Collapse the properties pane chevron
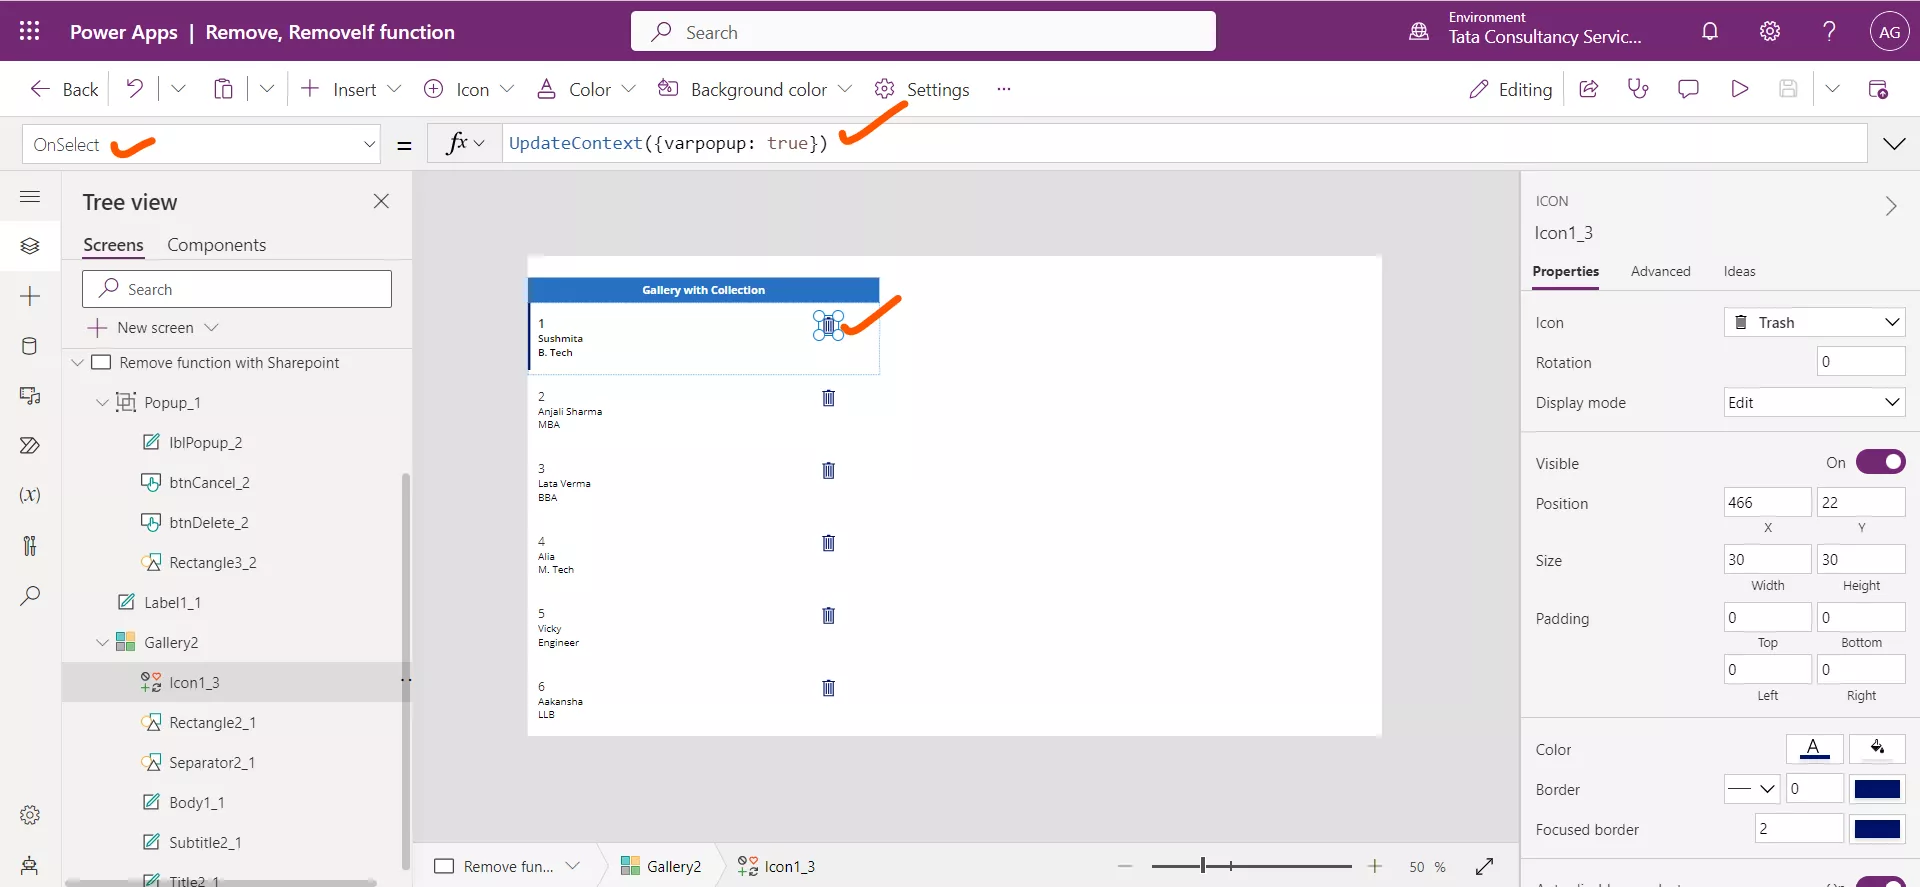Image resolution: width=1920 pixels, height=887 pixels. tap(1890, 206)
